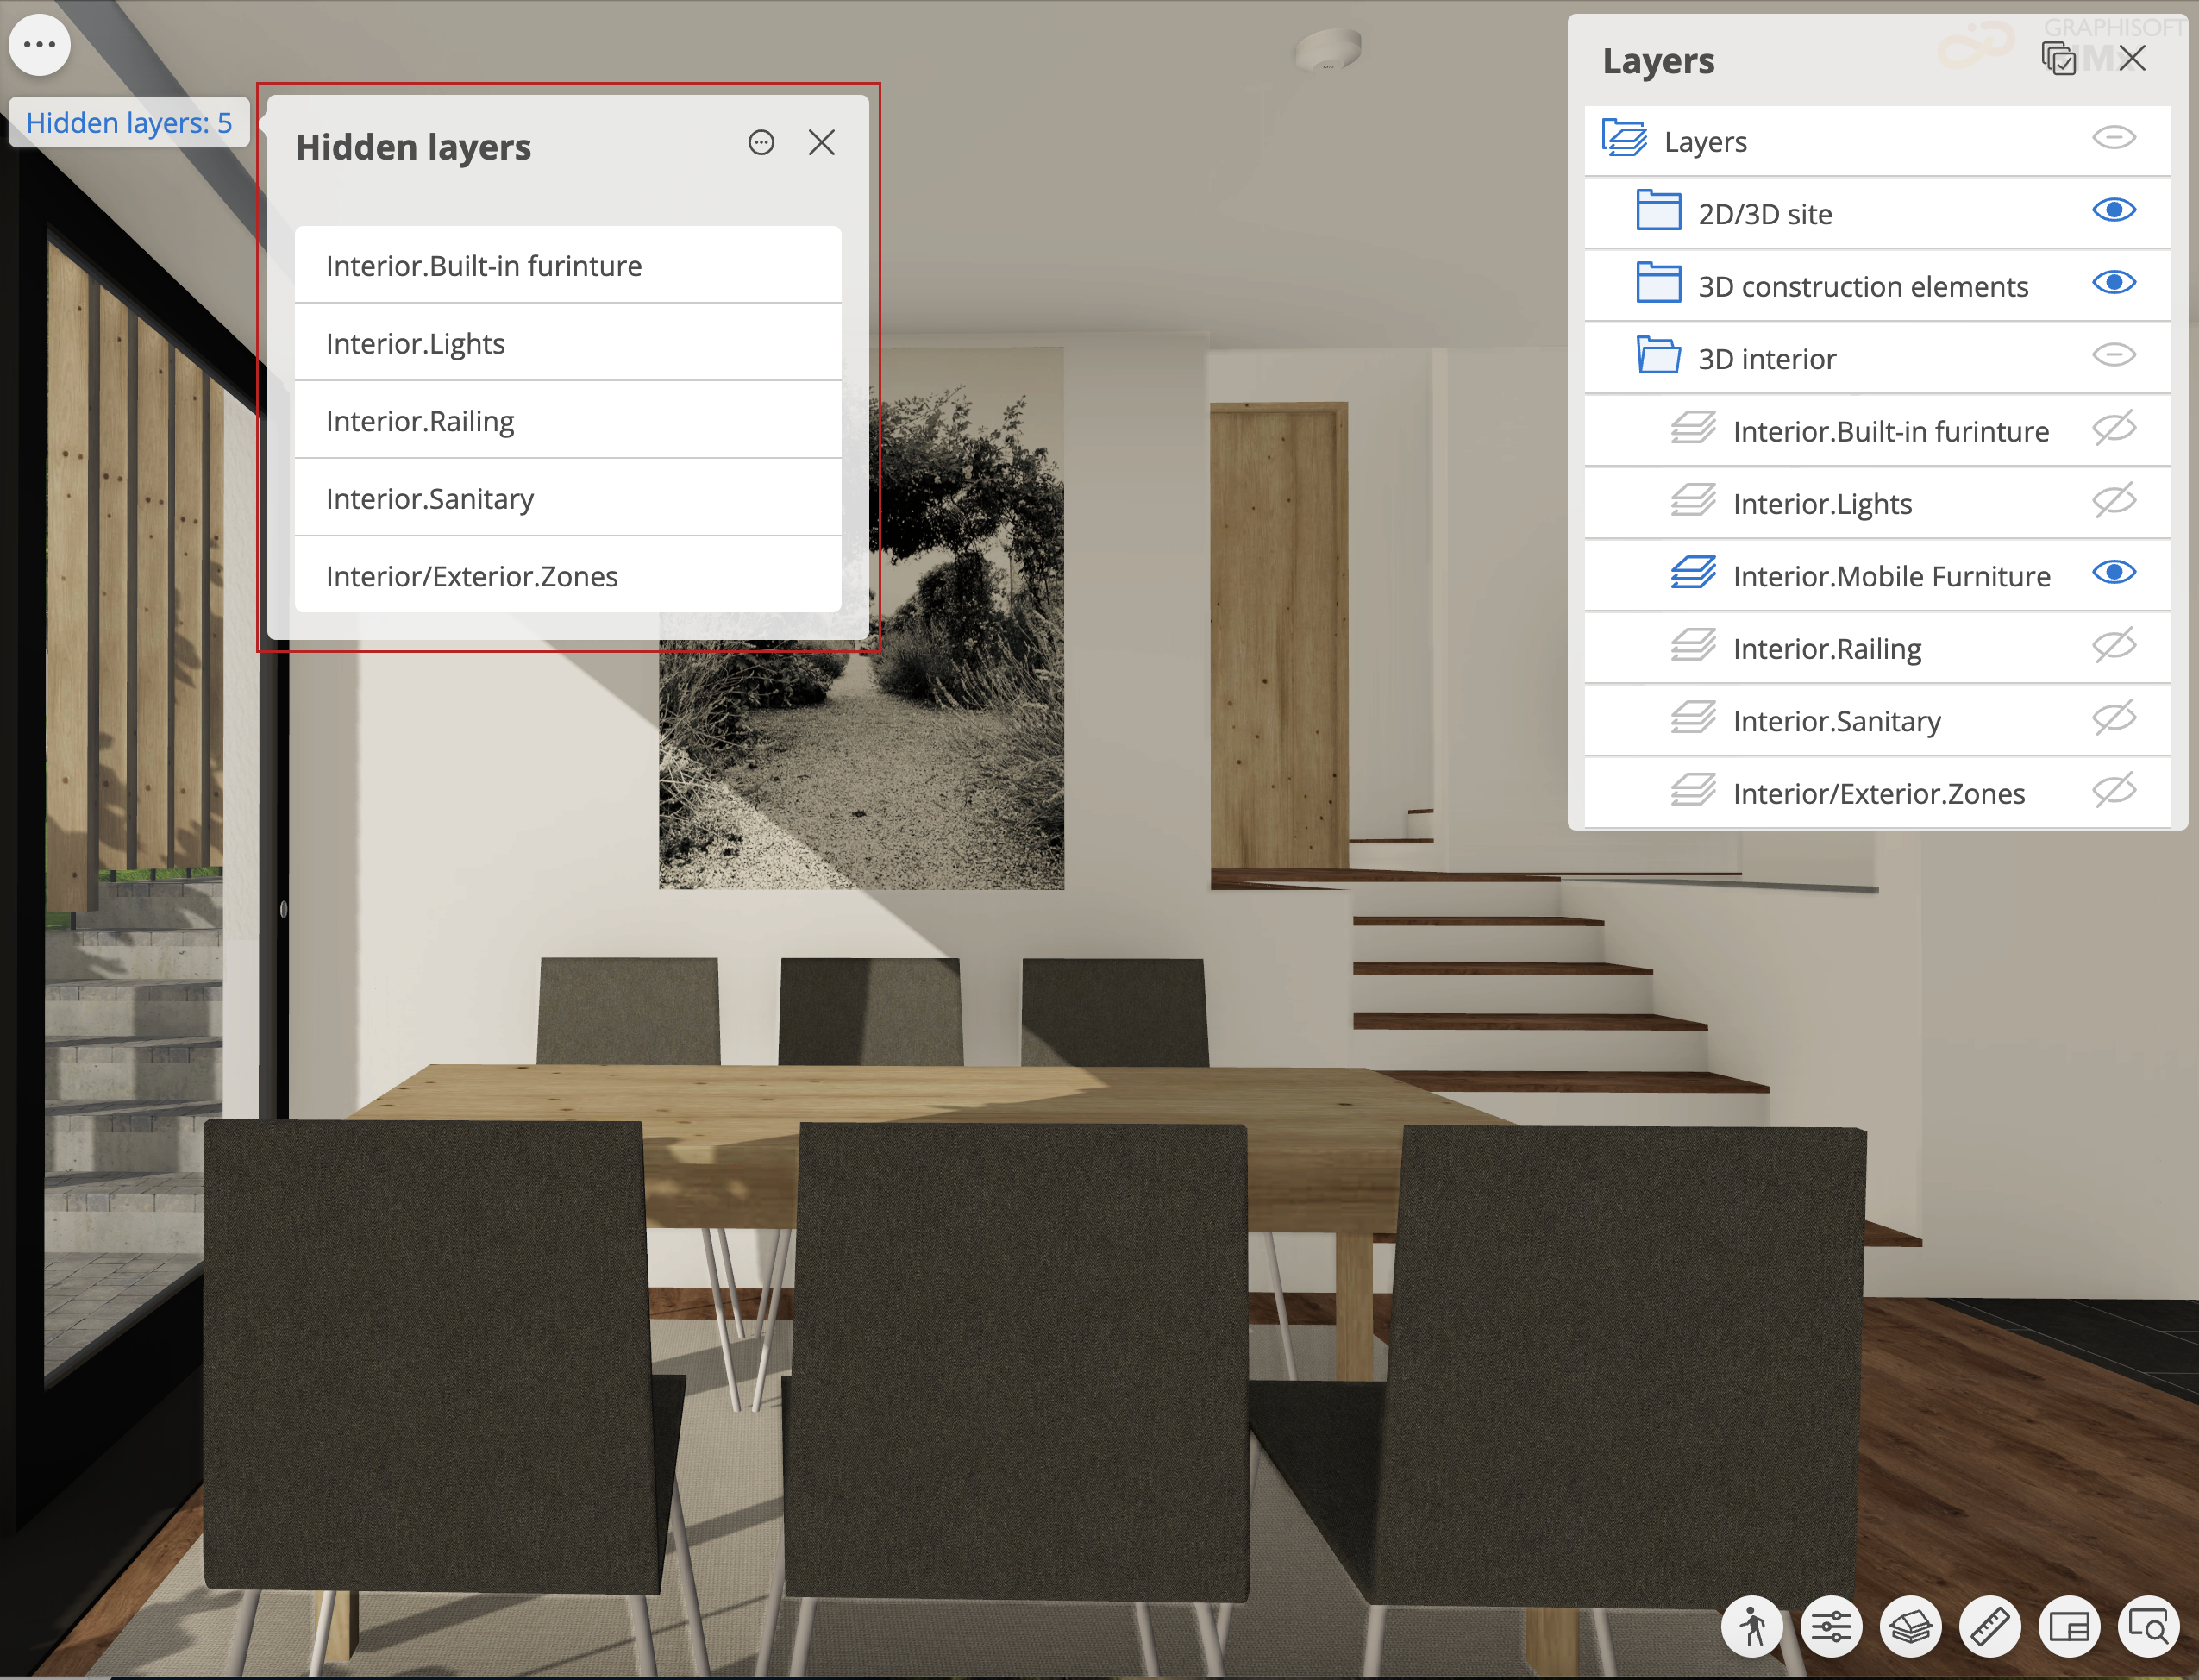Click the 3D model layers stack icon
Image resolution: width=2199 pixels, height=1680 pixels.
tap(1910, 1627)
